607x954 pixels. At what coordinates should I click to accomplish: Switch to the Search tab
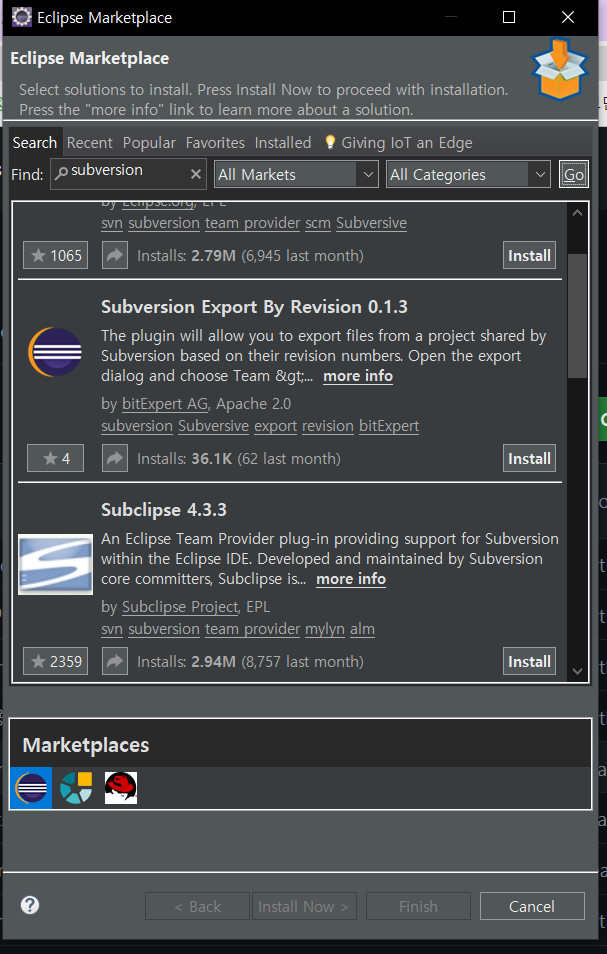35,142
